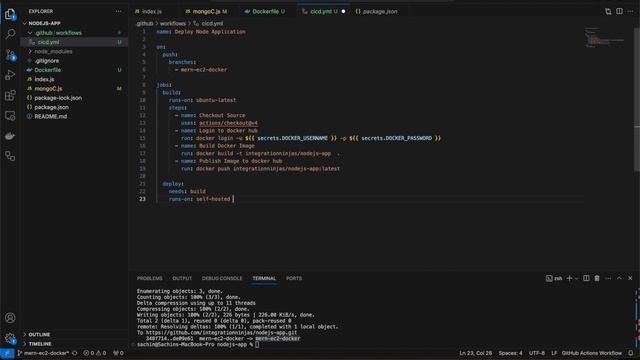Open the launch profile dropdown arrow

(576, 278)
